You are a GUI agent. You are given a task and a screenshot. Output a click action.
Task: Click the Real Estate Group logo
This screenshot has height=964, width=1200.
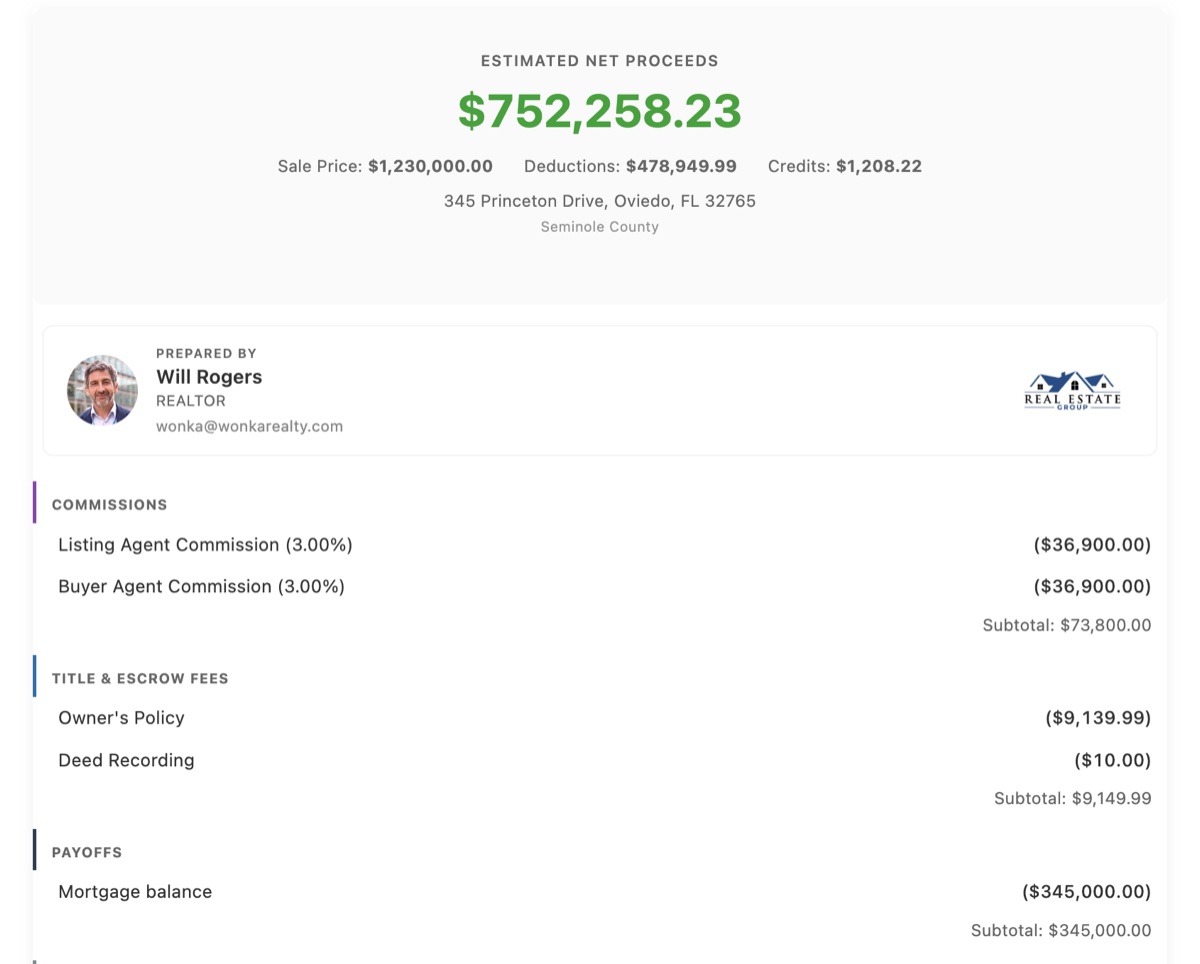(1072, 391)
